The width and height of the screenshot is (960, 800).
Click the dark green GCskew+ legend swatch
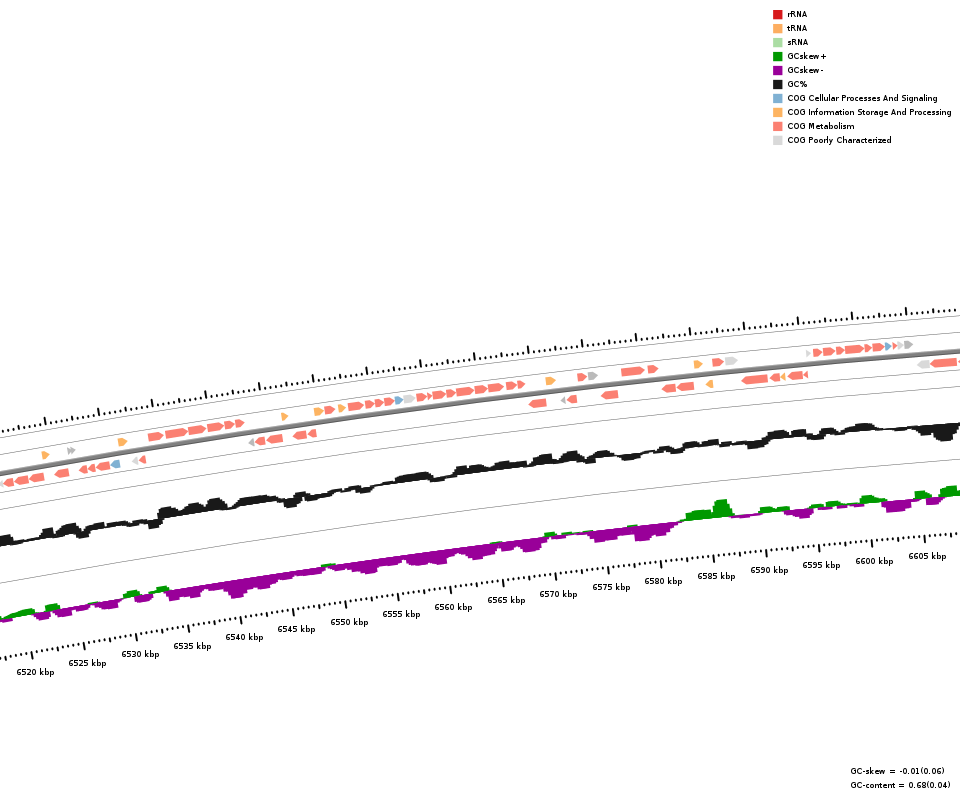tap(777, 56)
